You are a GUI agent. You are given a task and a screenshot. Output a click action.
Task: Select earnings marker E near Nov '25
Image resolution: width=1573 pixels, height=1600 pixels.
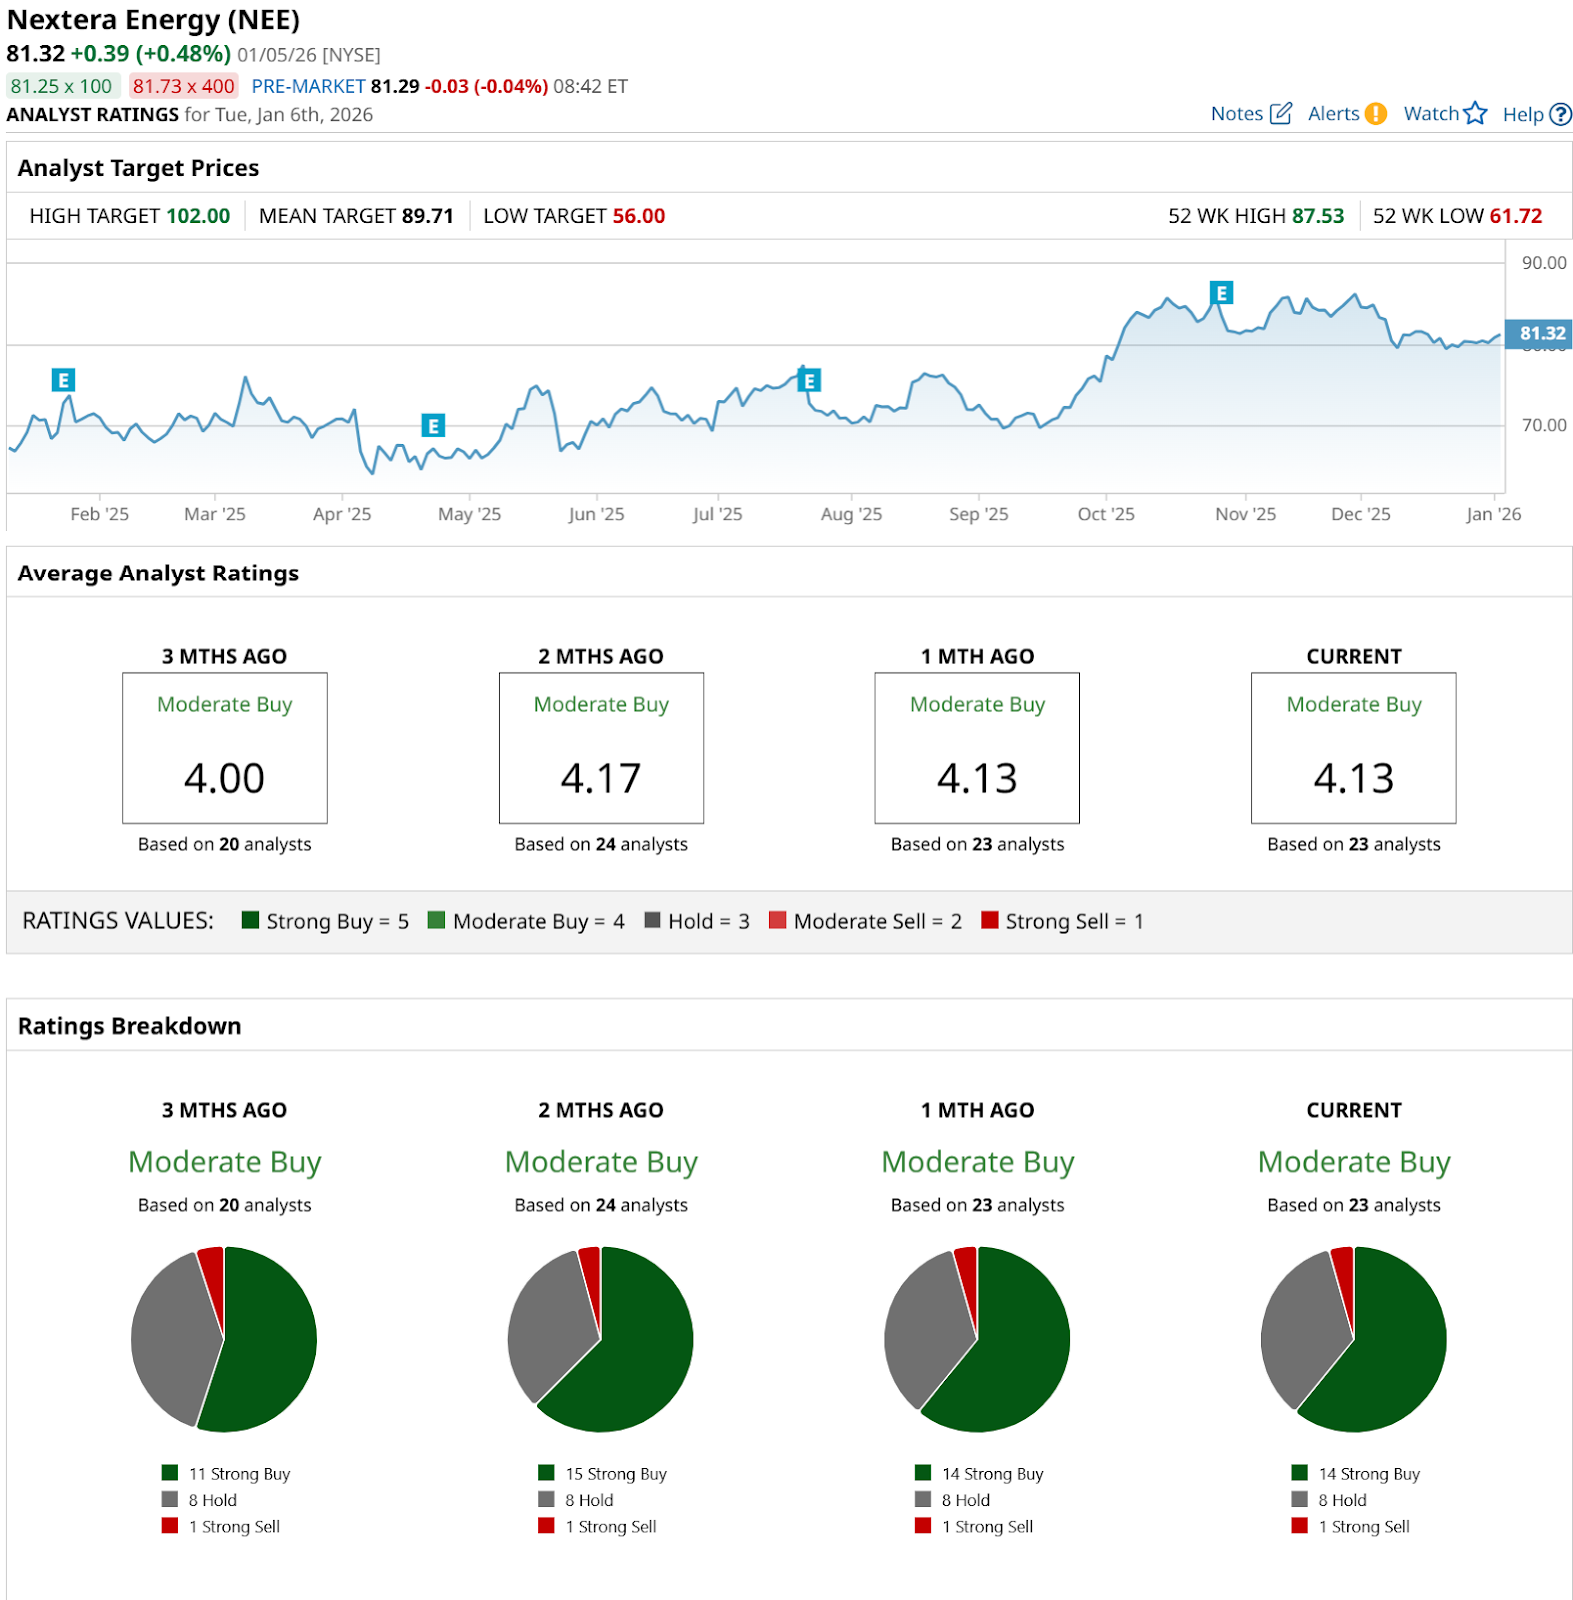1221,293
